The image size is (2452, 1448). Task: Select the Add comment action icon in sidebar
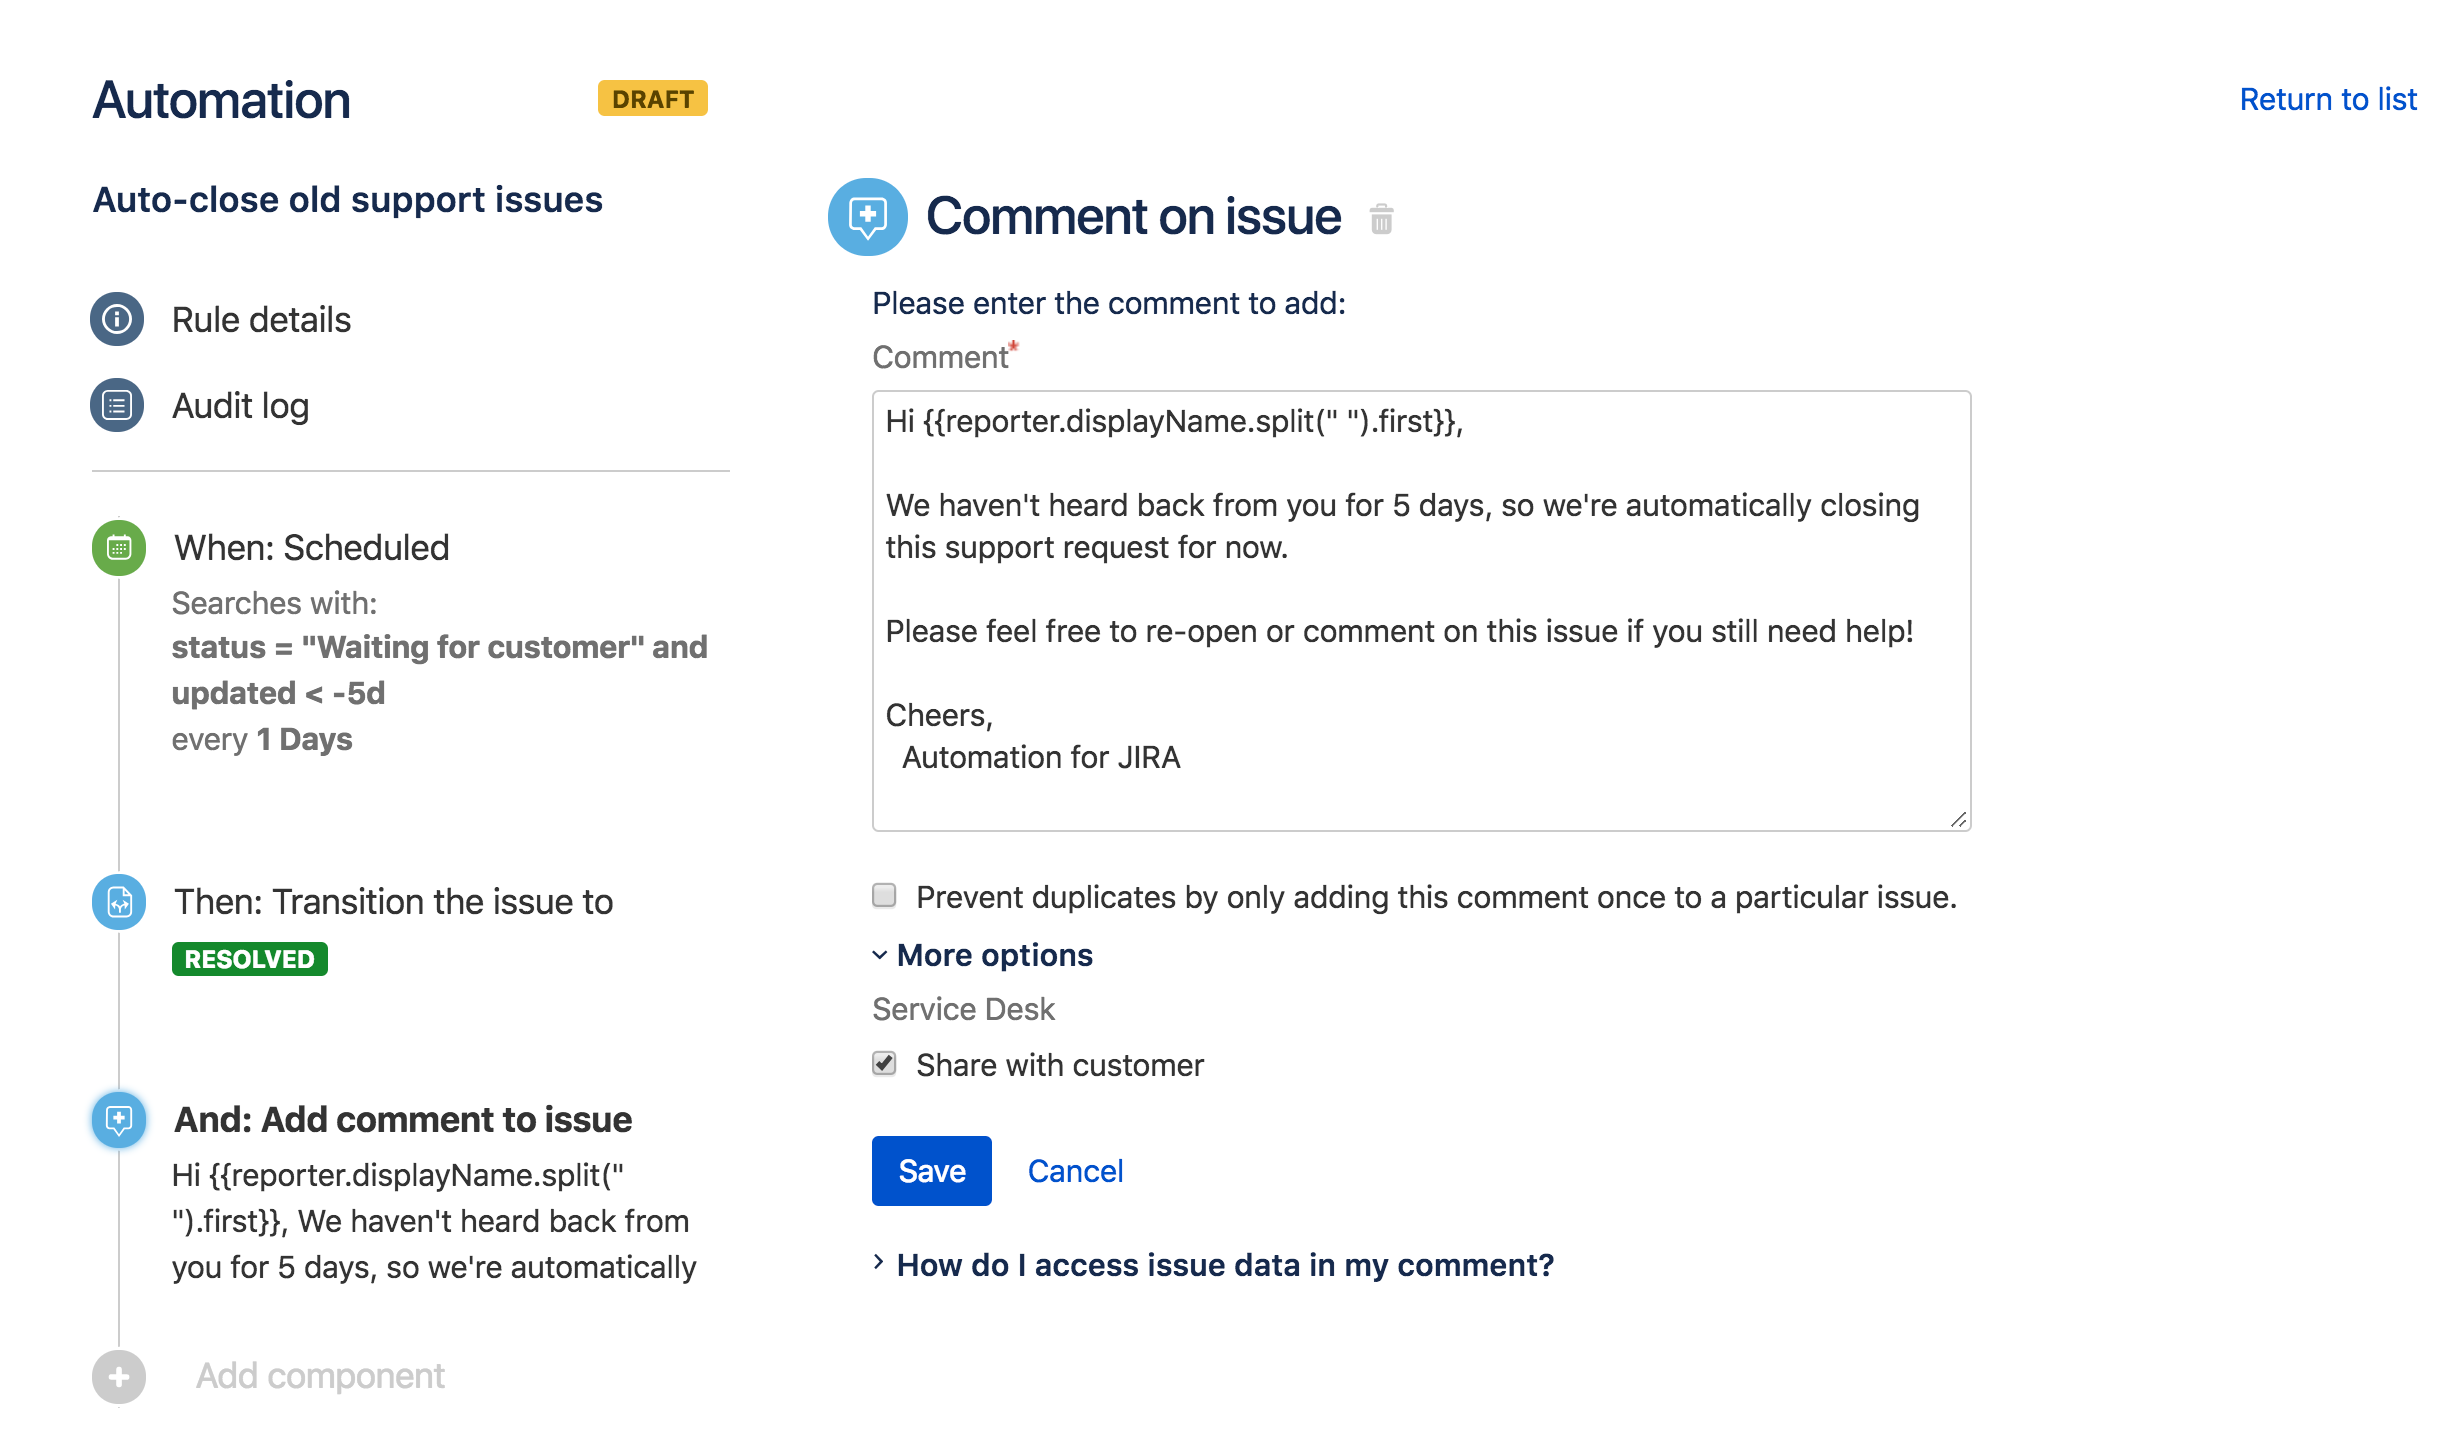(119, 1120)
